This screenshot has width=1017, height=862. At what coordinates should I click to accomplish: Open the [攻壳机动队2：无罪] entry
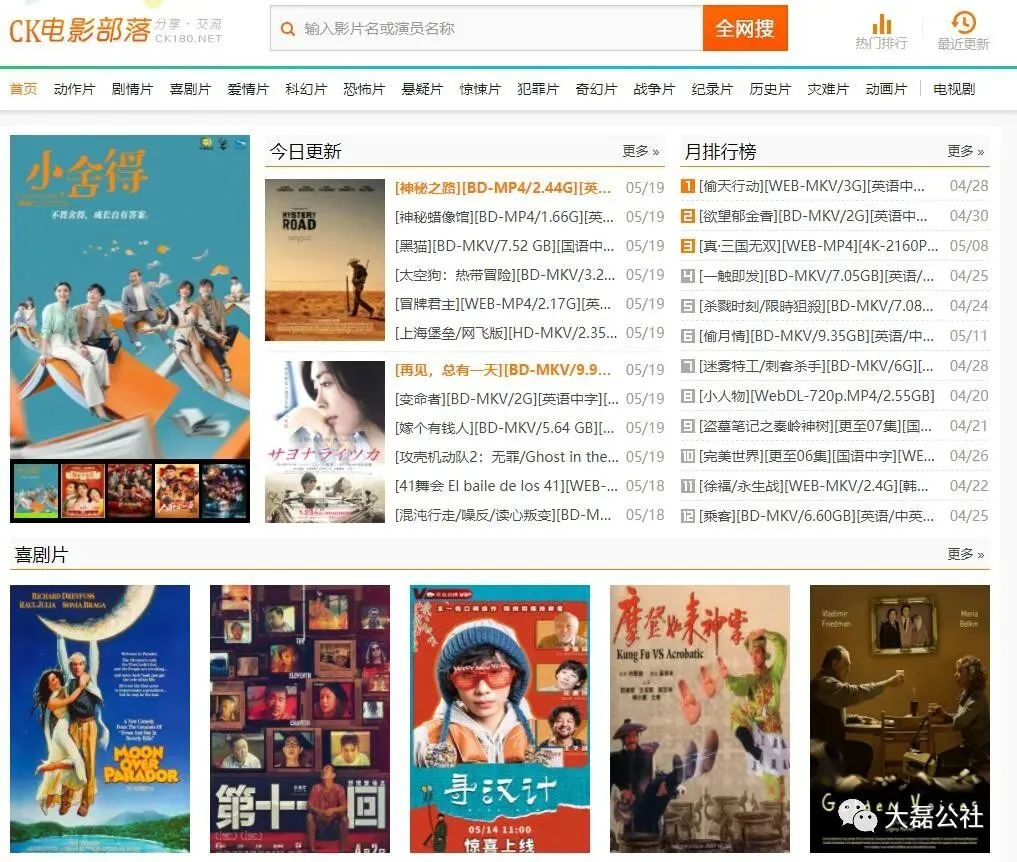pos(507,457)
